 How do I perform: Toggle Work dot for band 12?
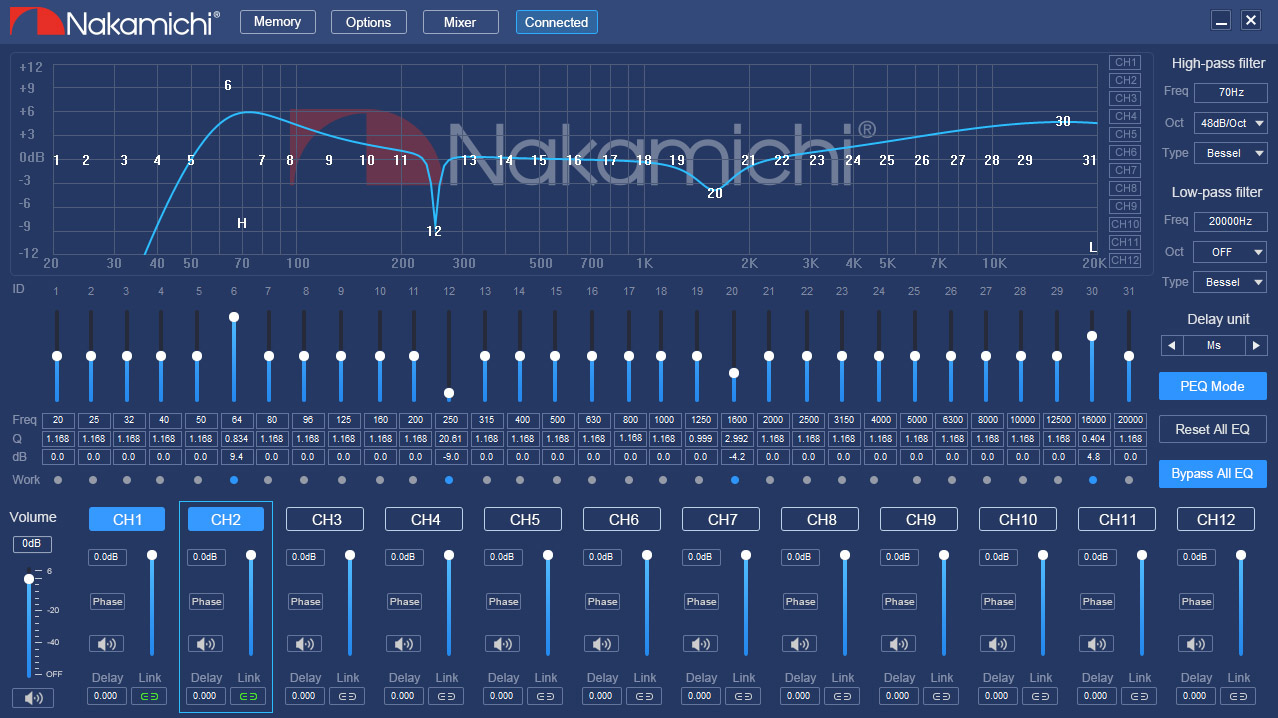click(x=449, y=480)
